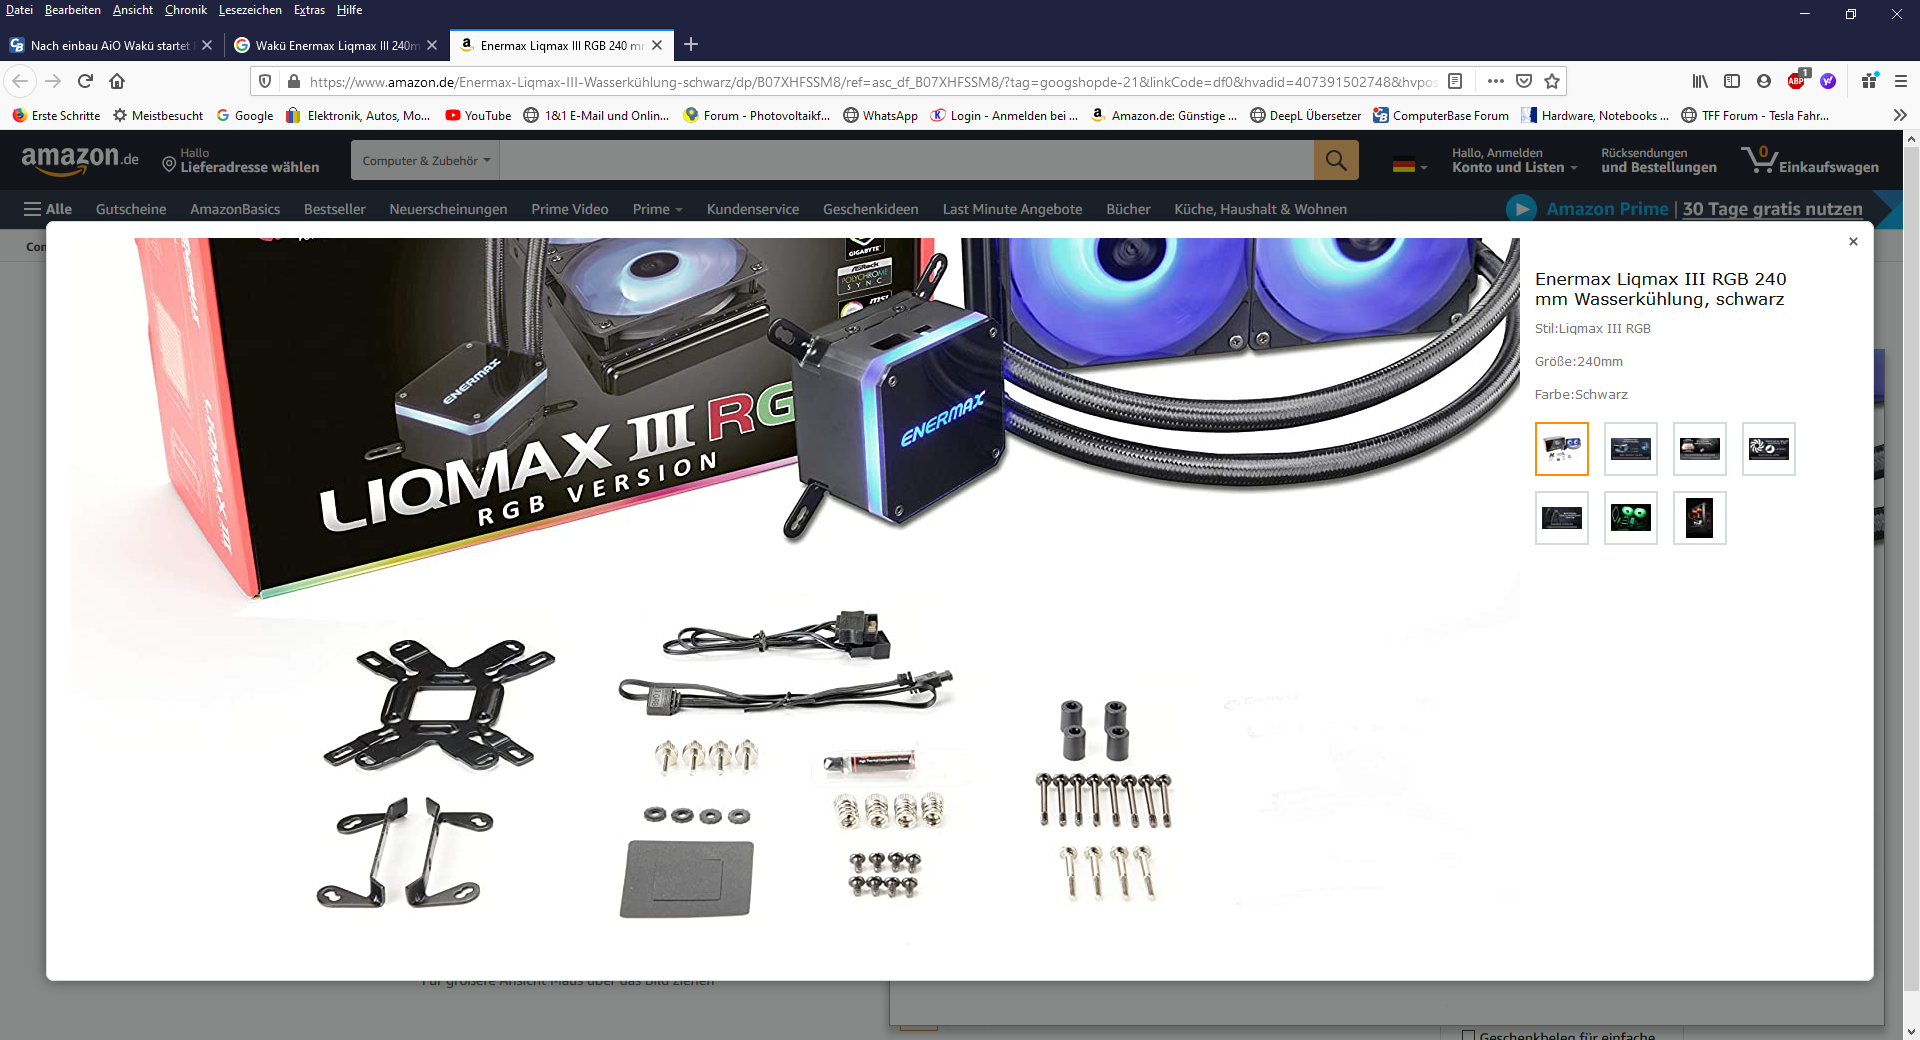Switch to 'Wakü Enermax Liqmax III 240m' tab

(327, 45)
